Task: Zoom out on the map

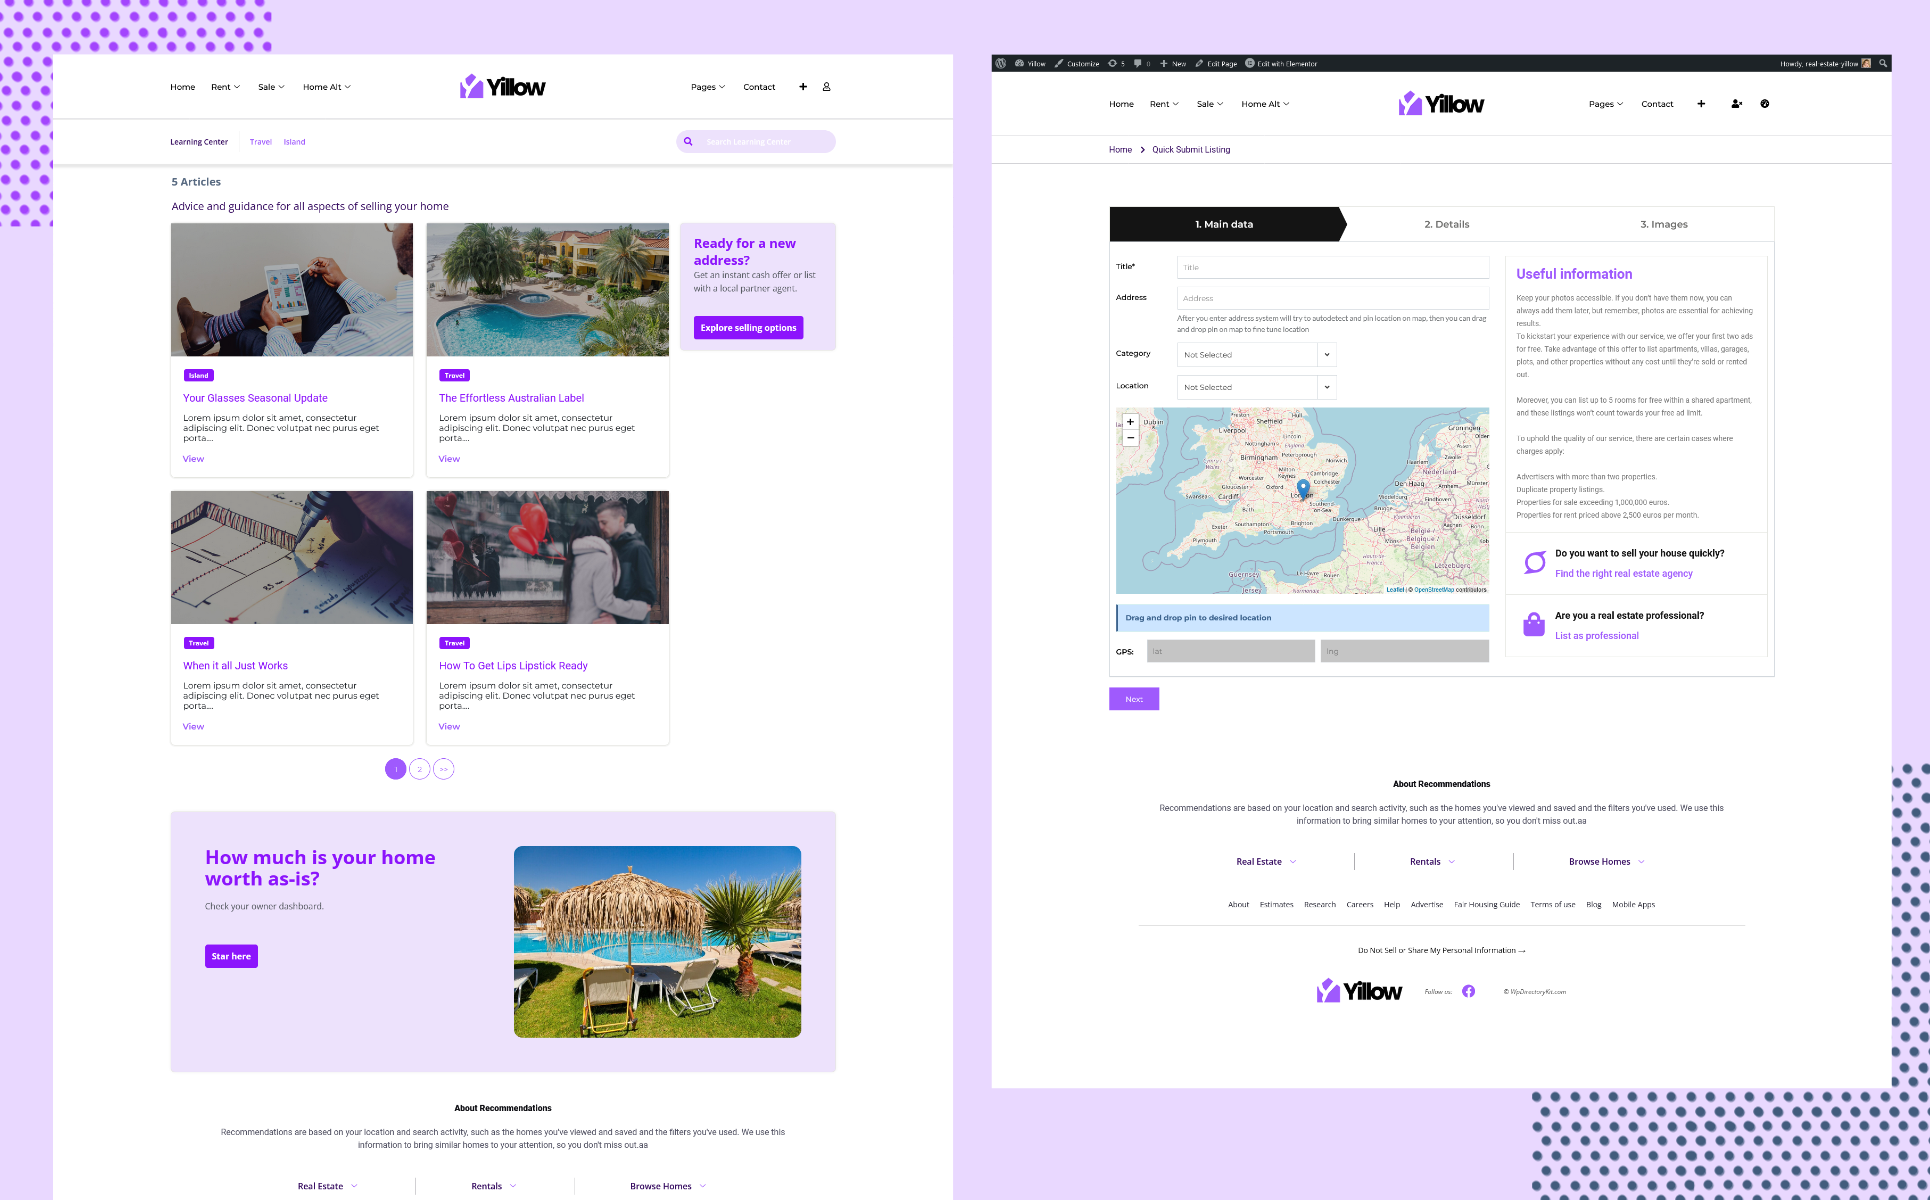Action: (x=1131, y=438)
